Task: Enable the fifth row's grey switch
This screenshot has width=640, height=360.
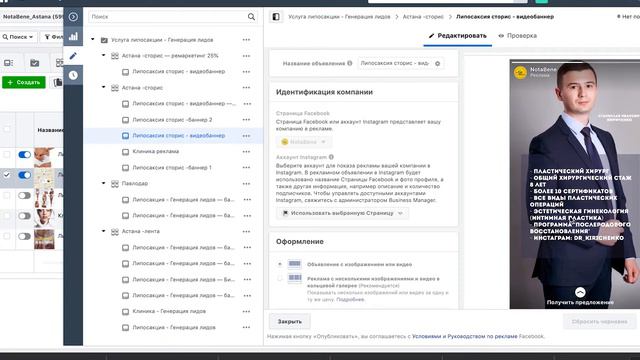Action: [x=24, y=236]
